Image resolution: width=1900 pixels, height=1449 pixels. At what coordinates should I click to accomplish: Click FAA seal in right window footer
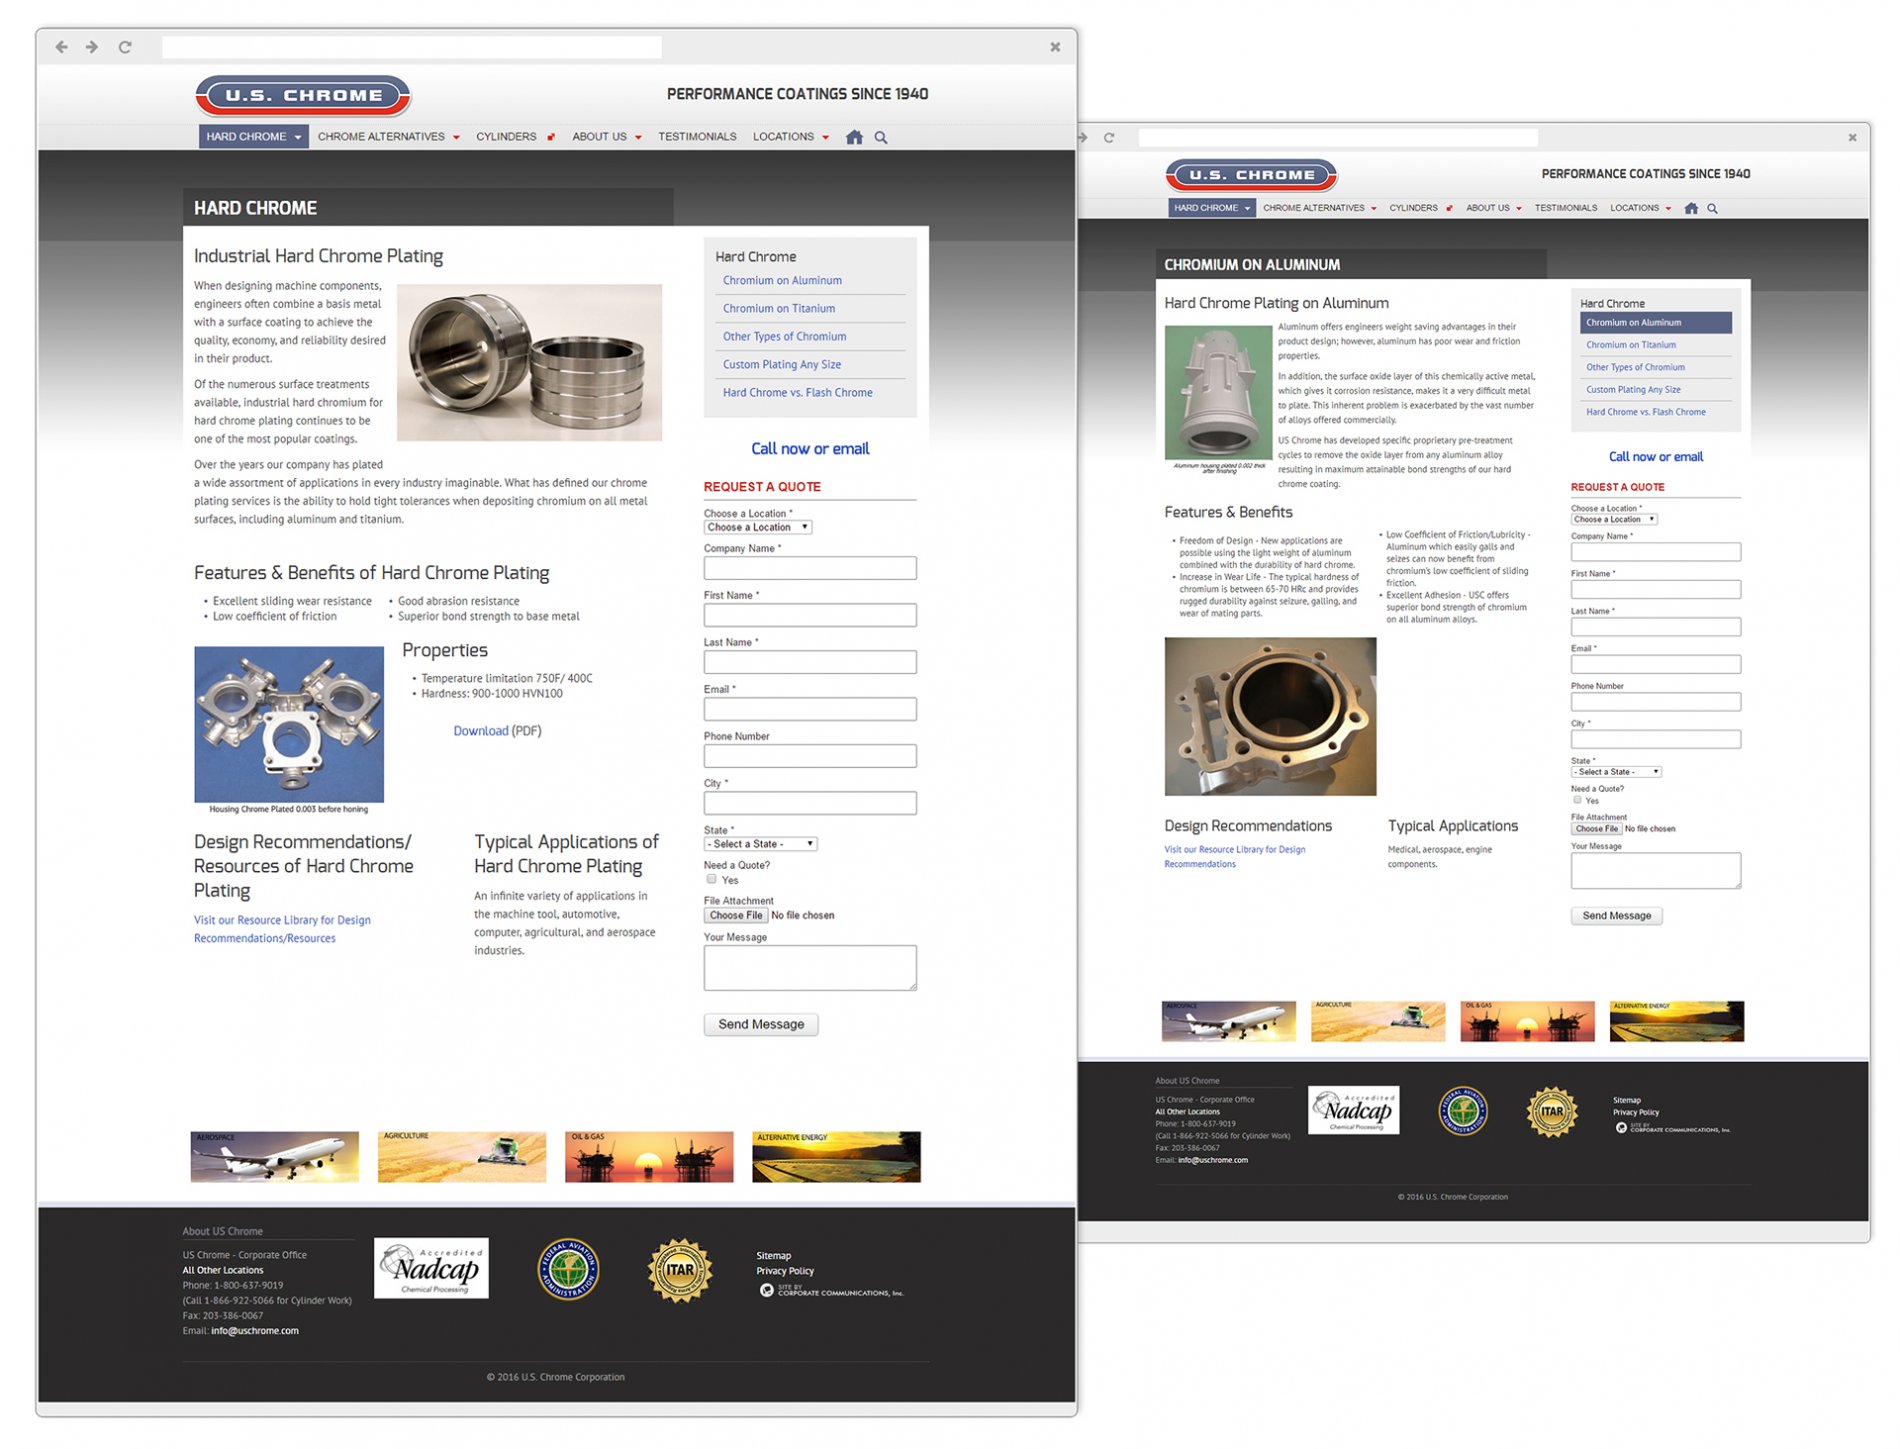(1463, 1111)
